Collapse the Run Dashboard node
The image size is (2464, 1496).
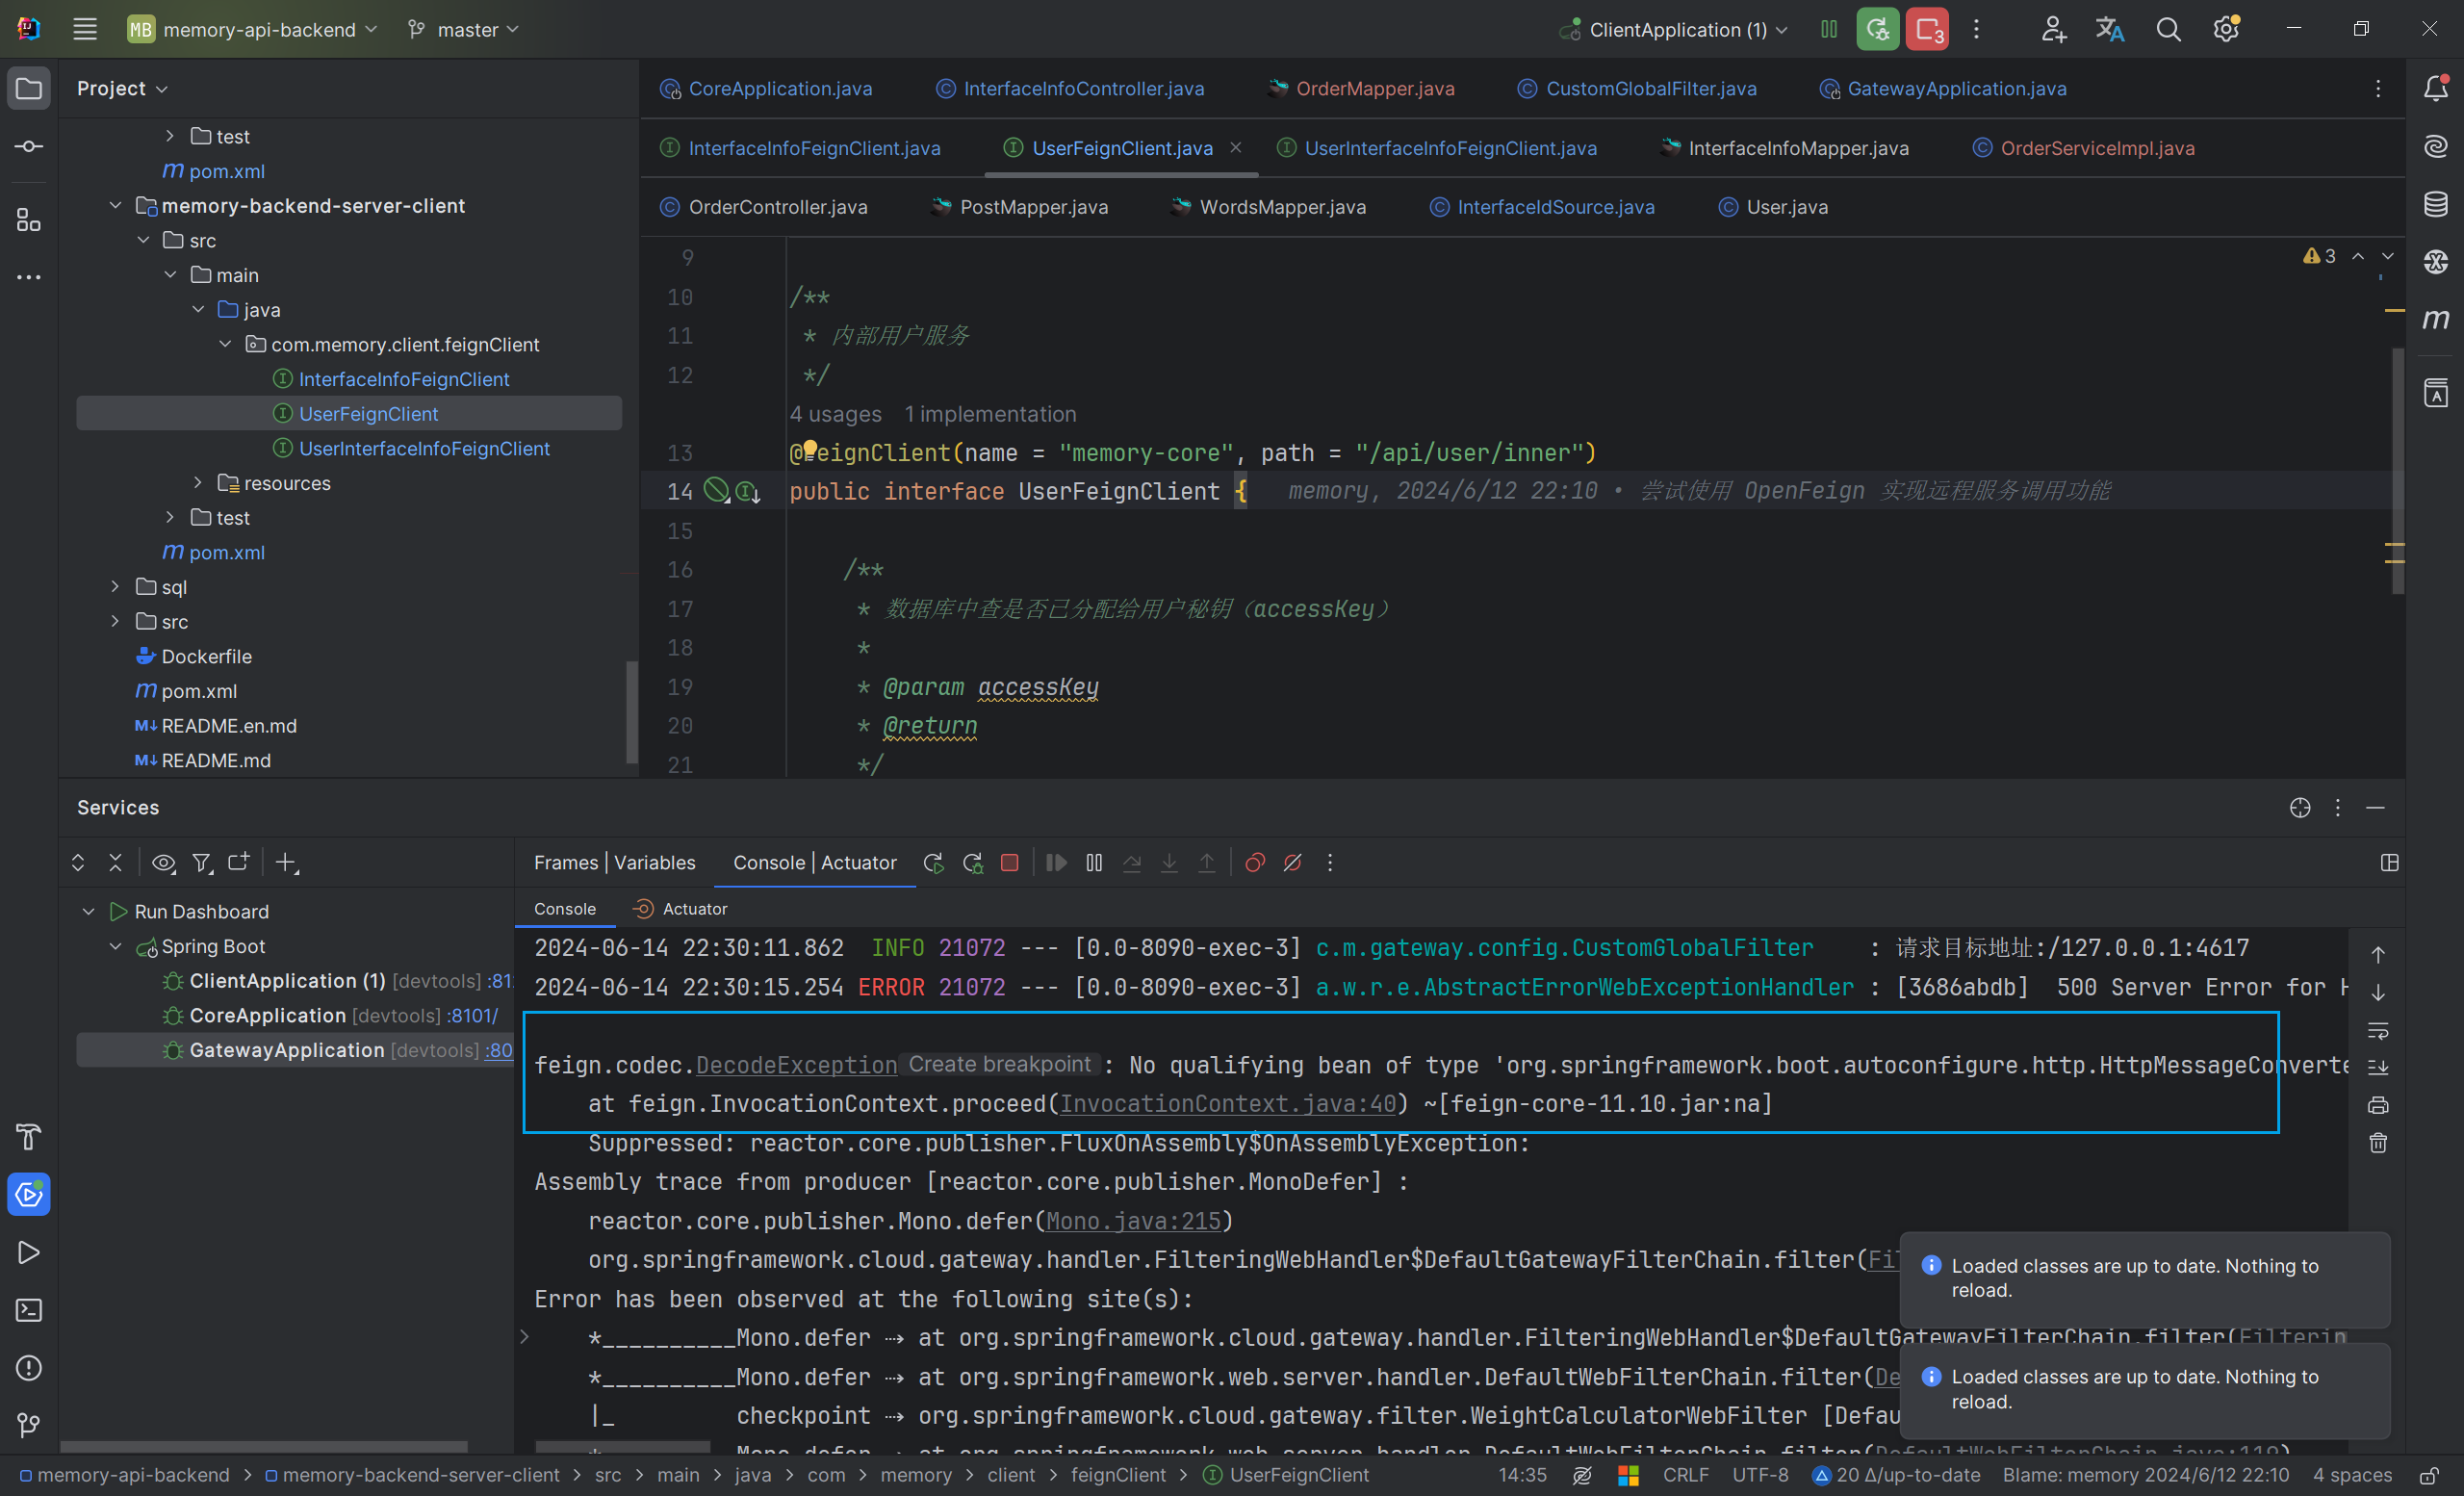[88, 912]
